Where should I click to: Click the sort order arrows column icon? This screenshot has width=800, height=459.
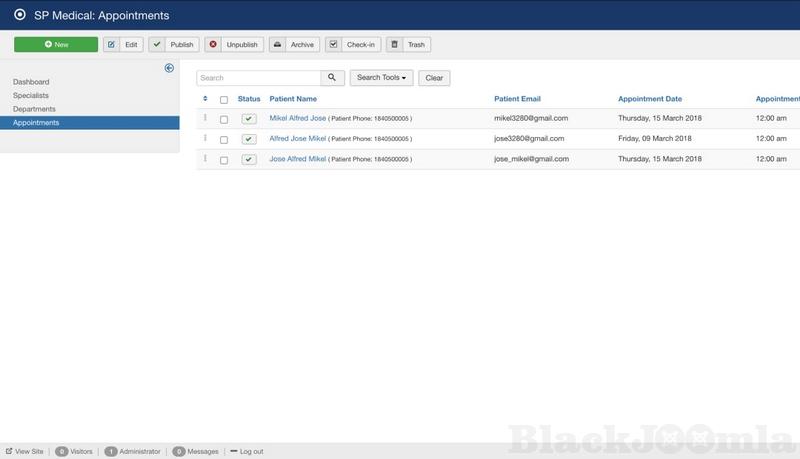tap(205, 99)
